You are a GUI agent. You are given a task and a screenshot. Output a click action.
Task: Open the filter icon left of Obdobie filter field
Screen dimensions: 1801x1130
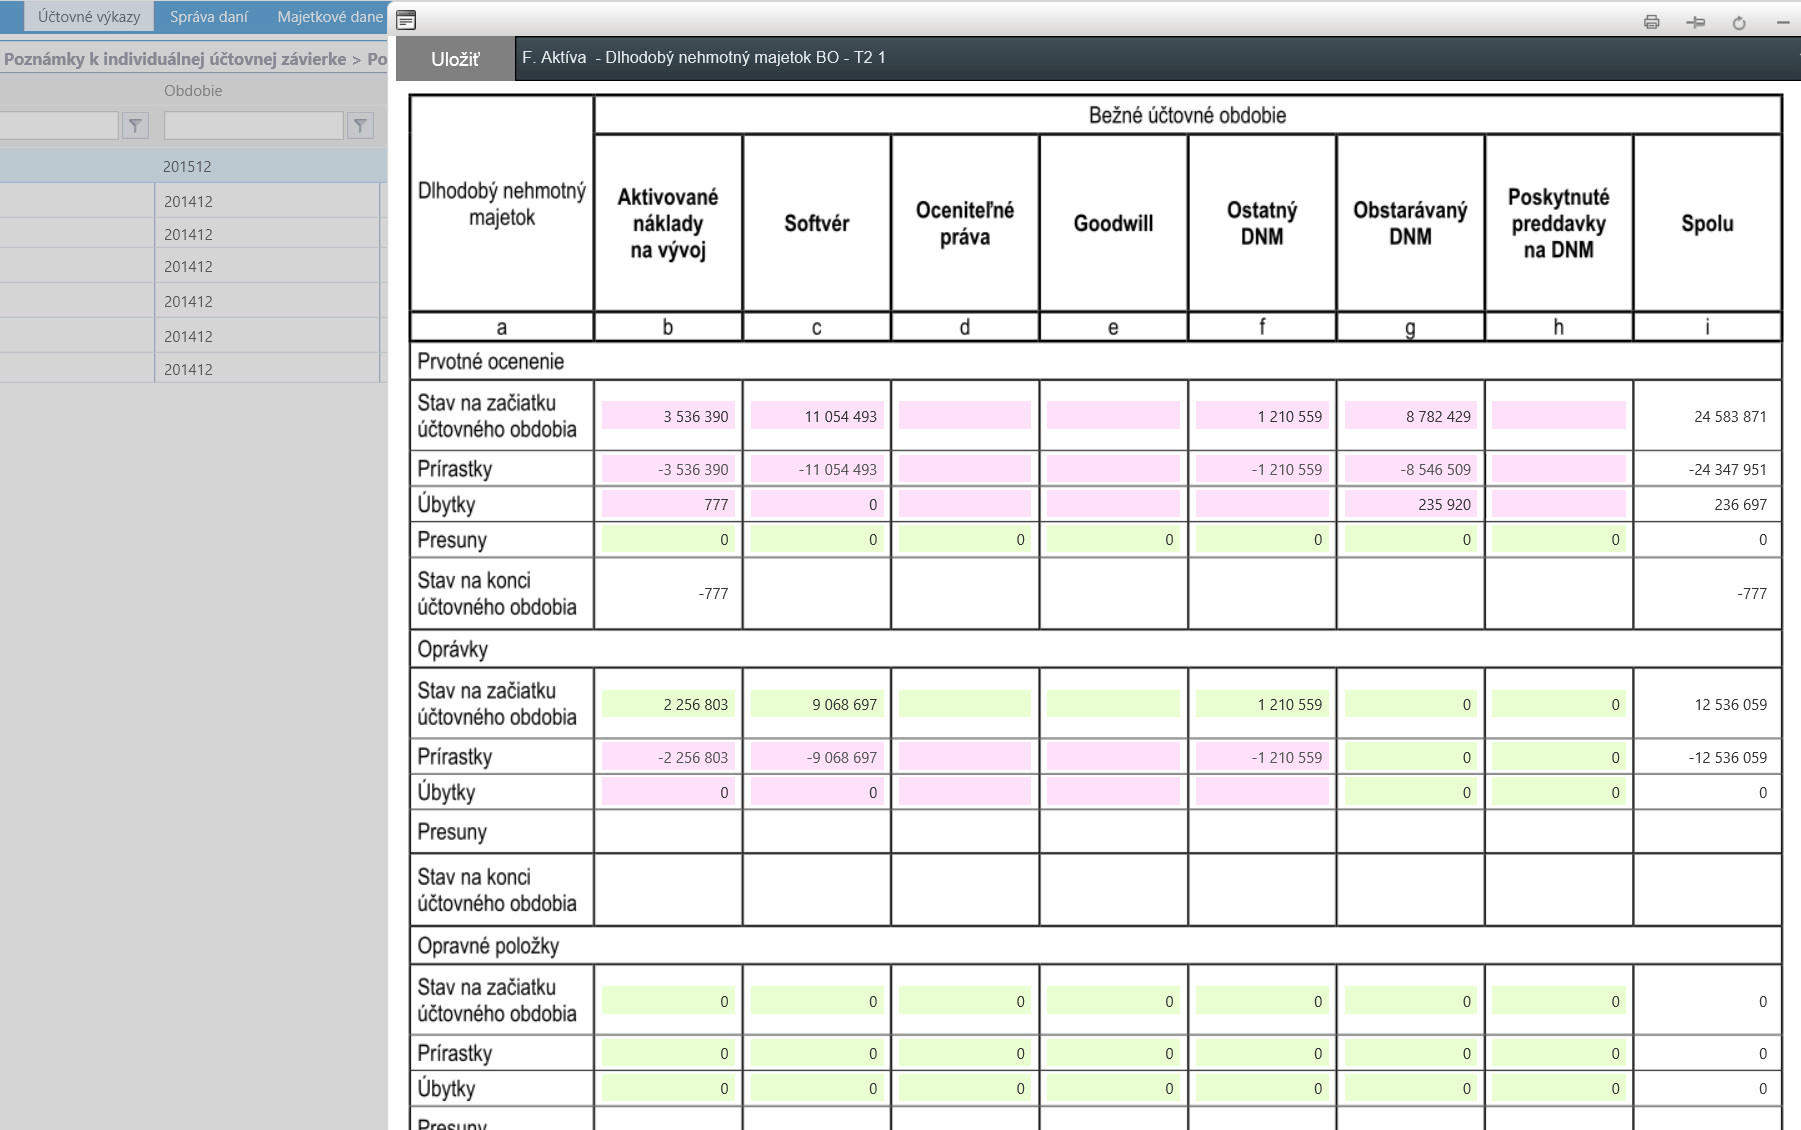(135, 125)
